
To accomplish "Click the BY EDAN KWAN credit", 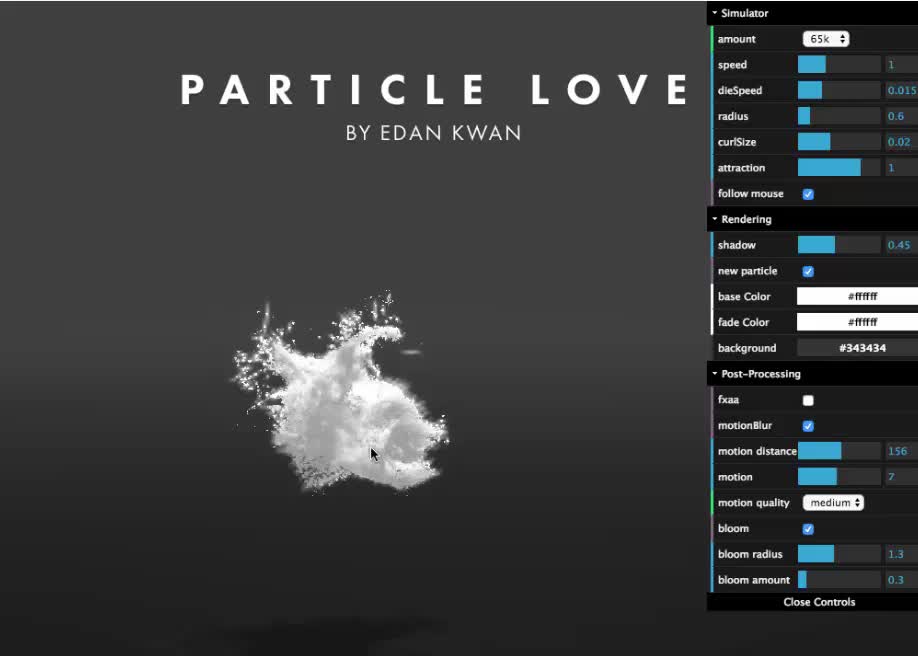I will coord(433,133).
